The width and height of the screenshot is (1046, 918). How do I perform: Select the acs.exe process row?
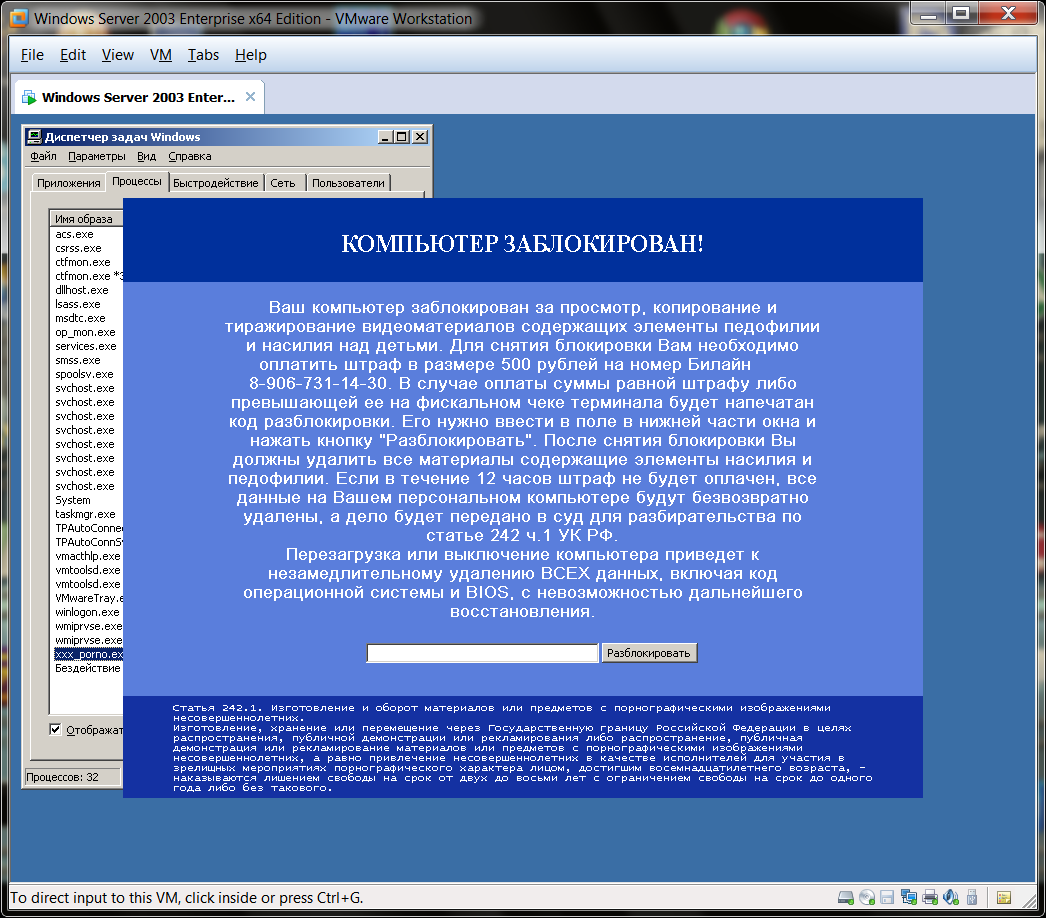click(88, 234)
